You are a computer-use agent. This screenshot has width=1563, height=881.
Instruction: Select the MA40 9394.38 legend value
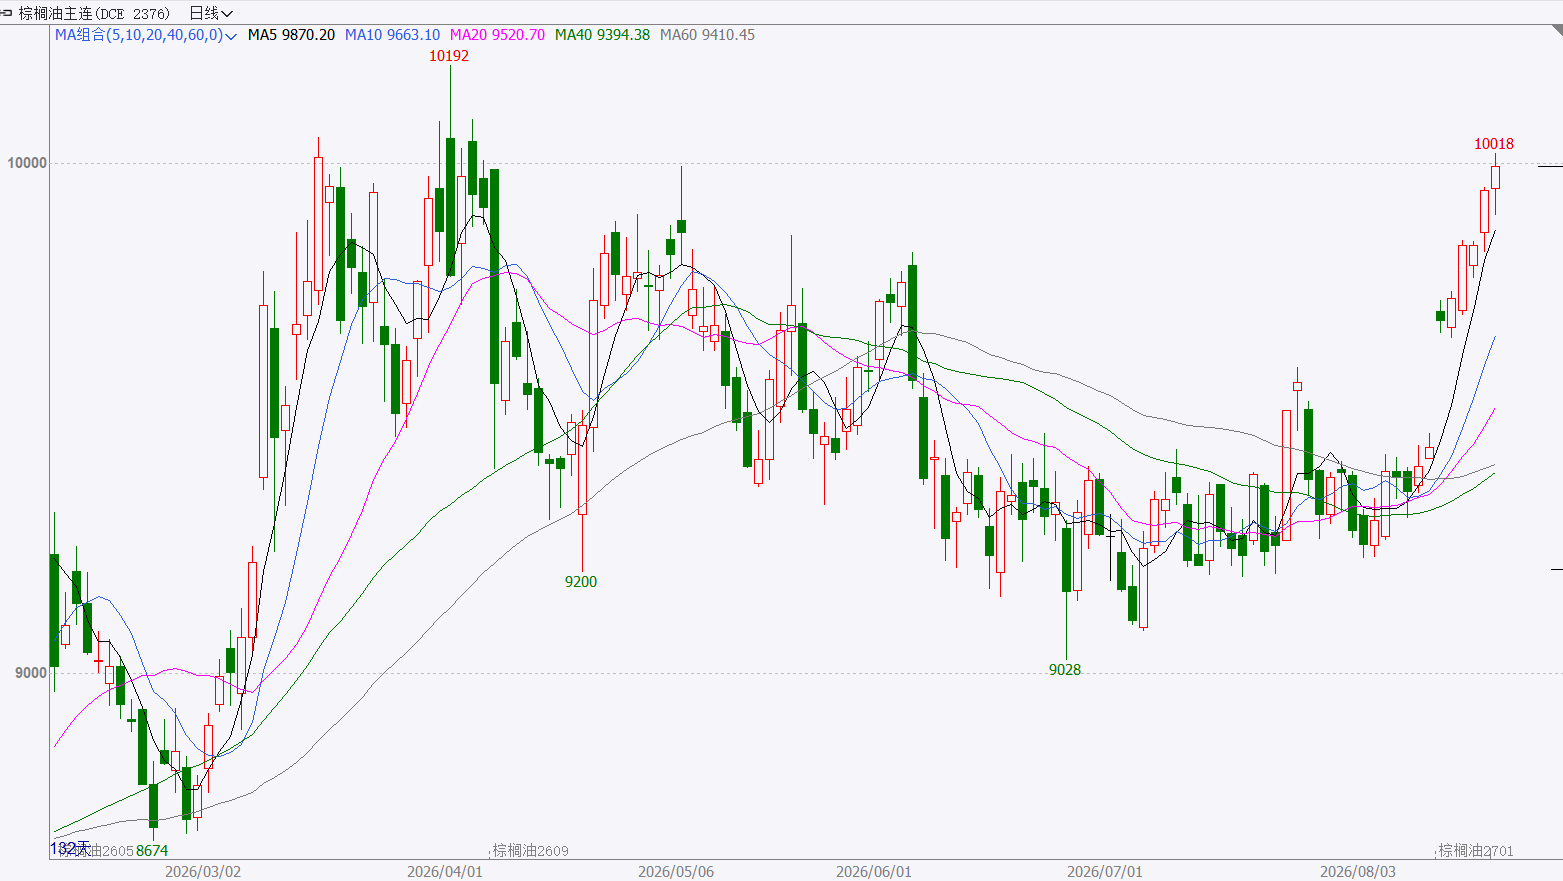pos(602,35)
